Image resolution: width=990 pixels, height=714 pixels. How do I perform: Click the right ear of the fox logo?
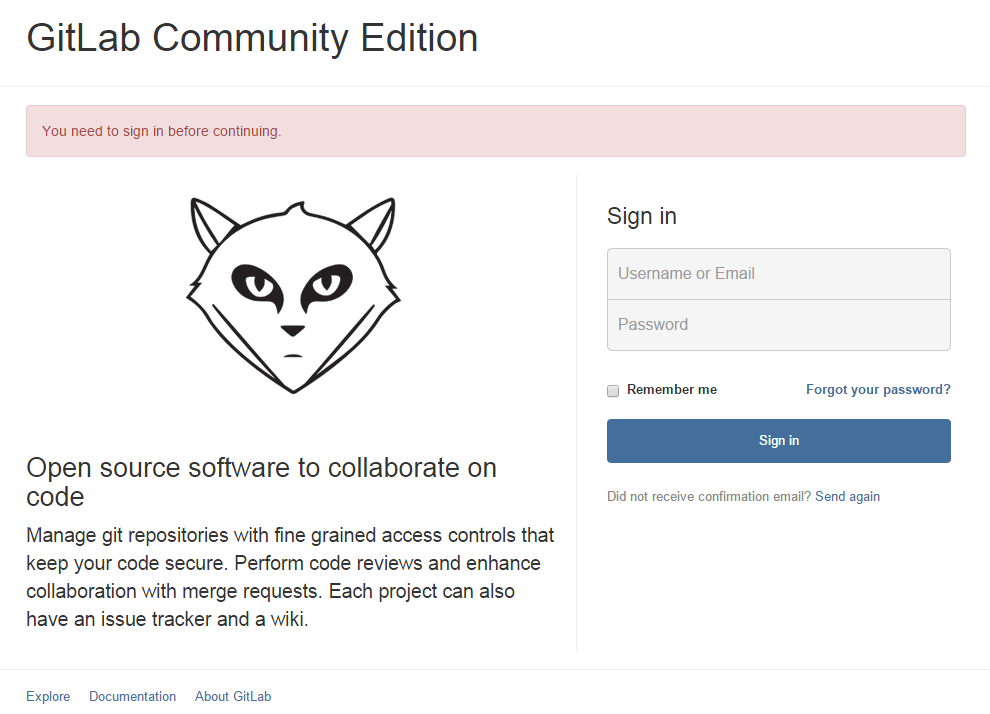[377, 226]
